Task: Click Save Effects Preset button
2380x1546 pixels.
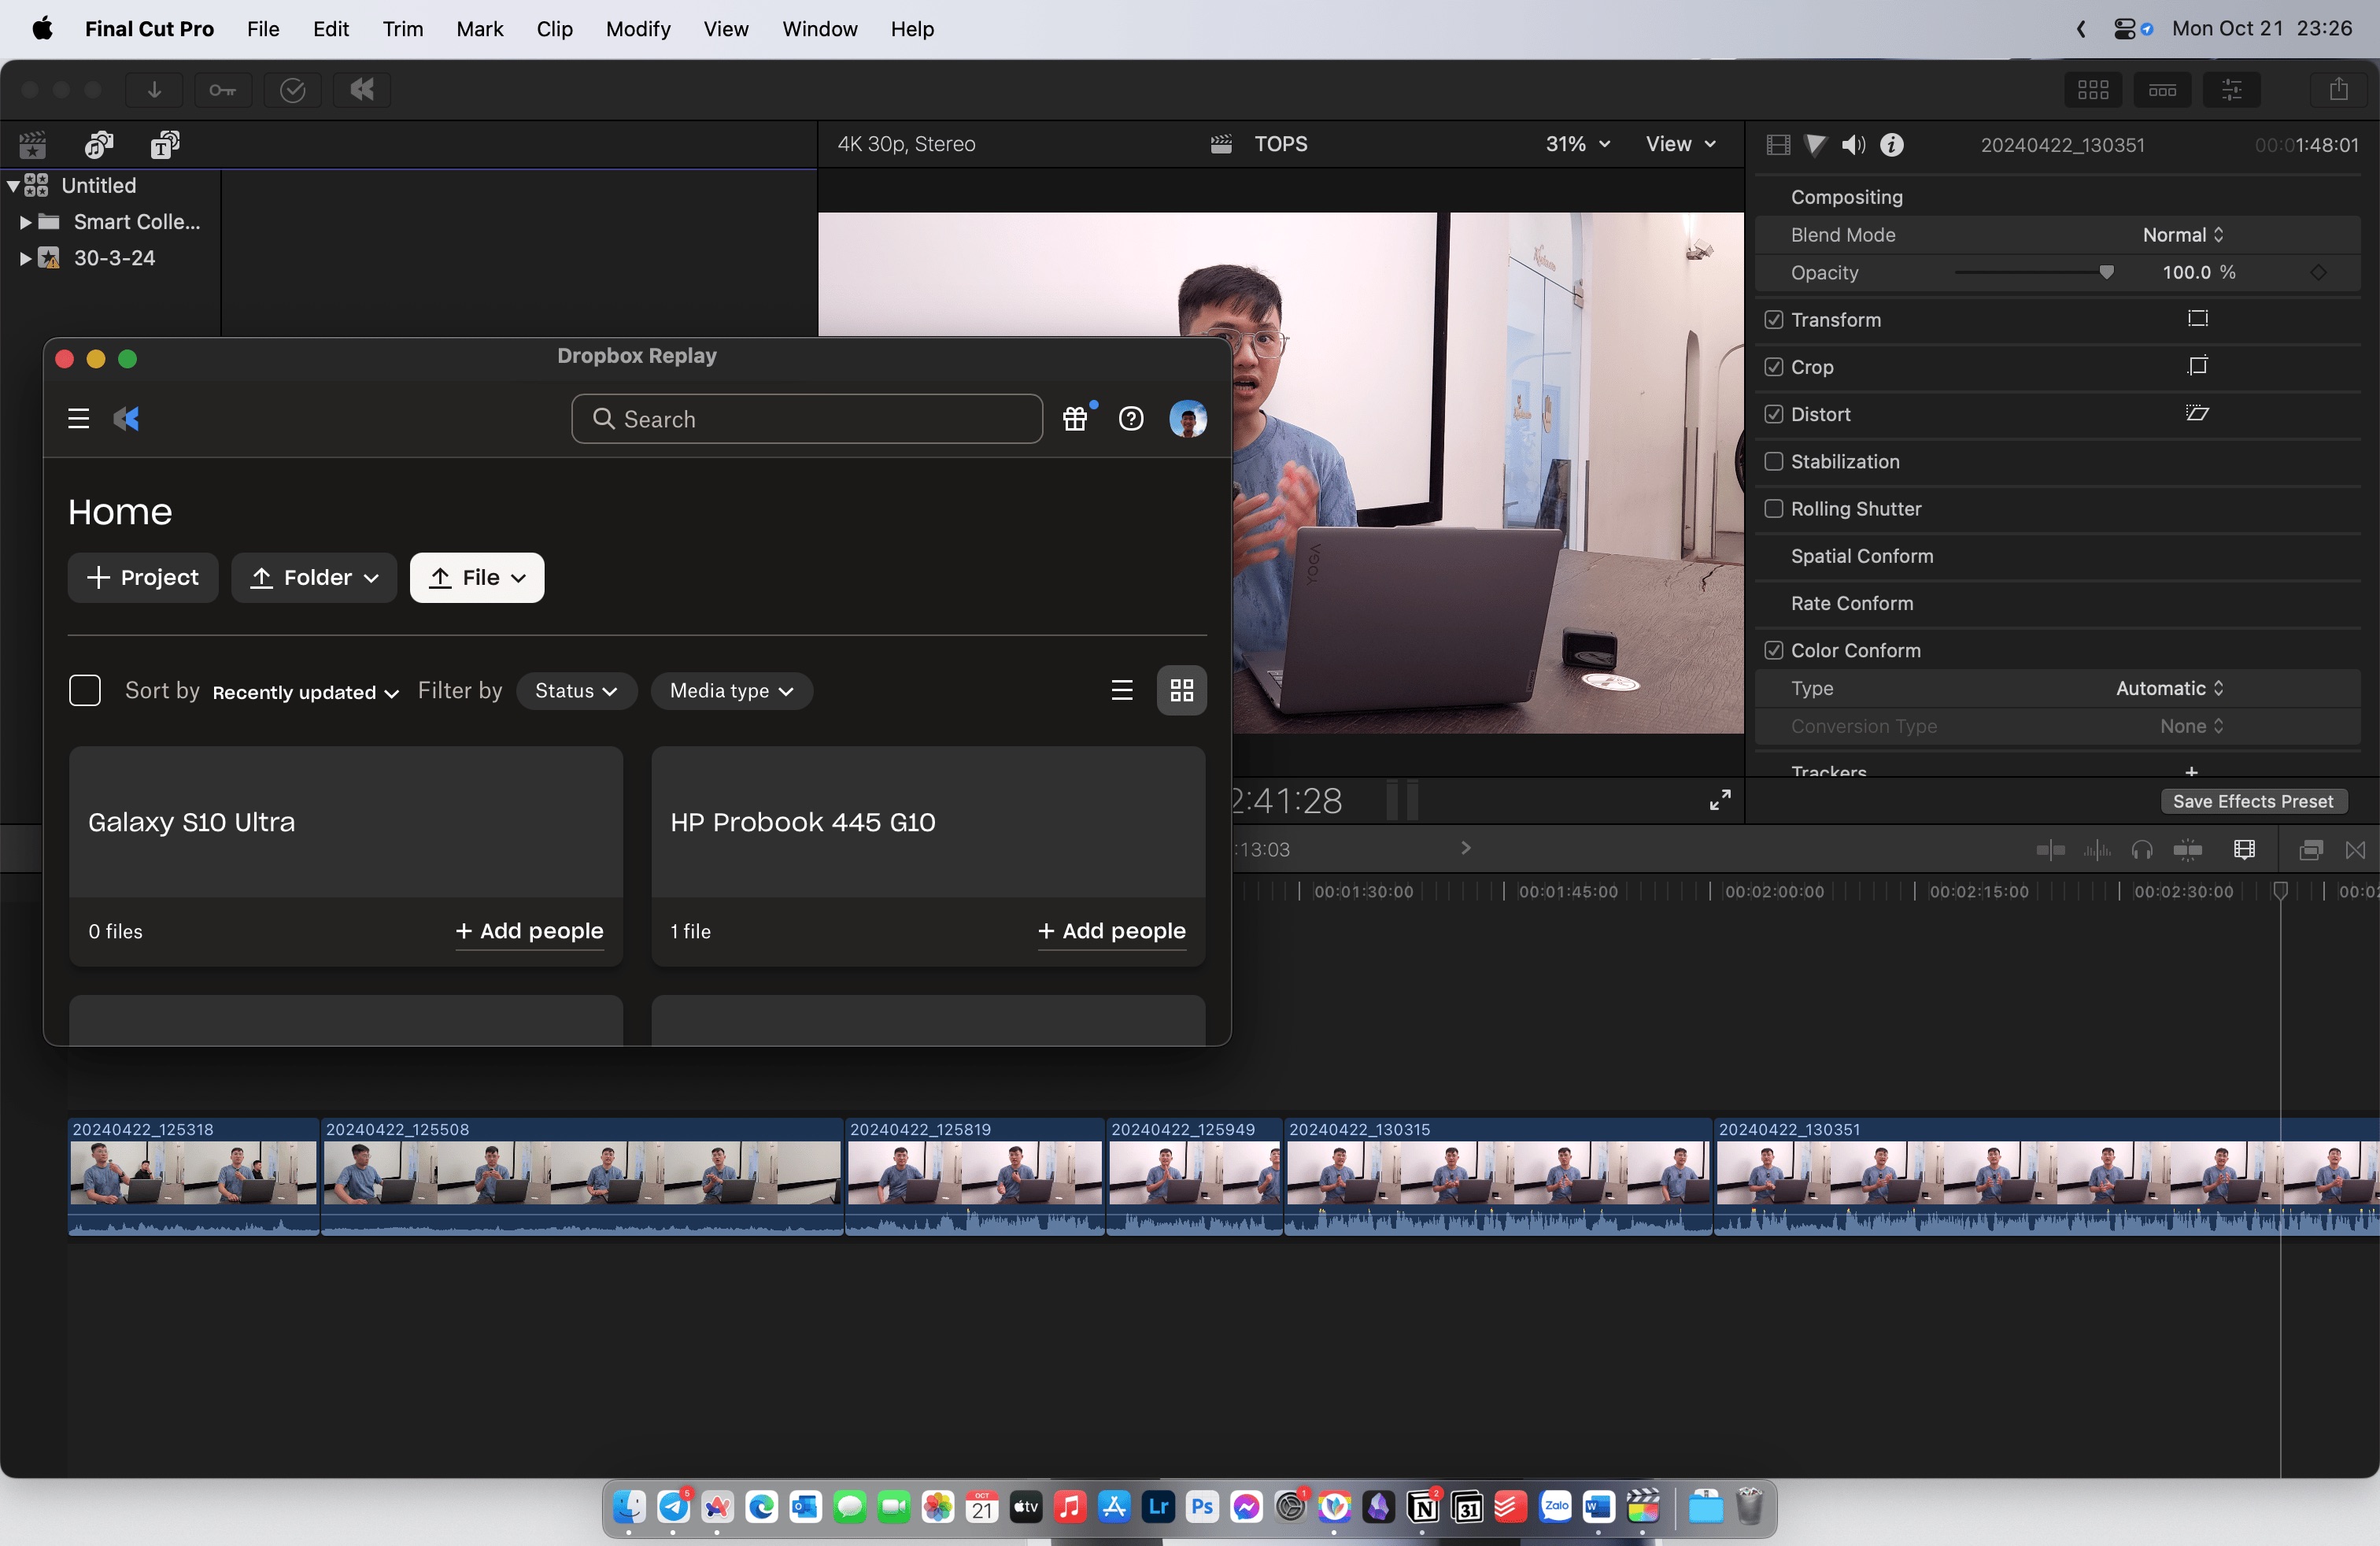Action: click(x=2252, y=800)
